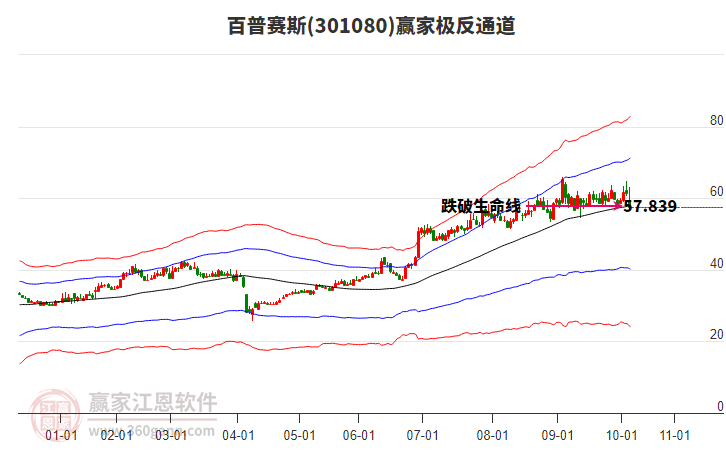Screen dimensions: 726x450
Task: Click the pink arrow line at 57.839 level
Action: tap(574, 206)
